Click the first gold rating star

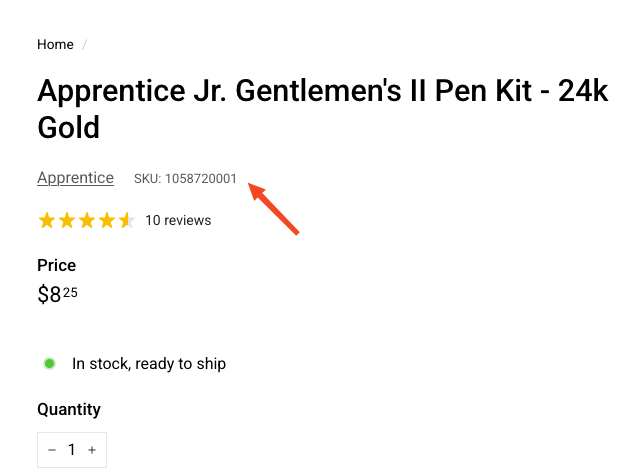point(47,220)
